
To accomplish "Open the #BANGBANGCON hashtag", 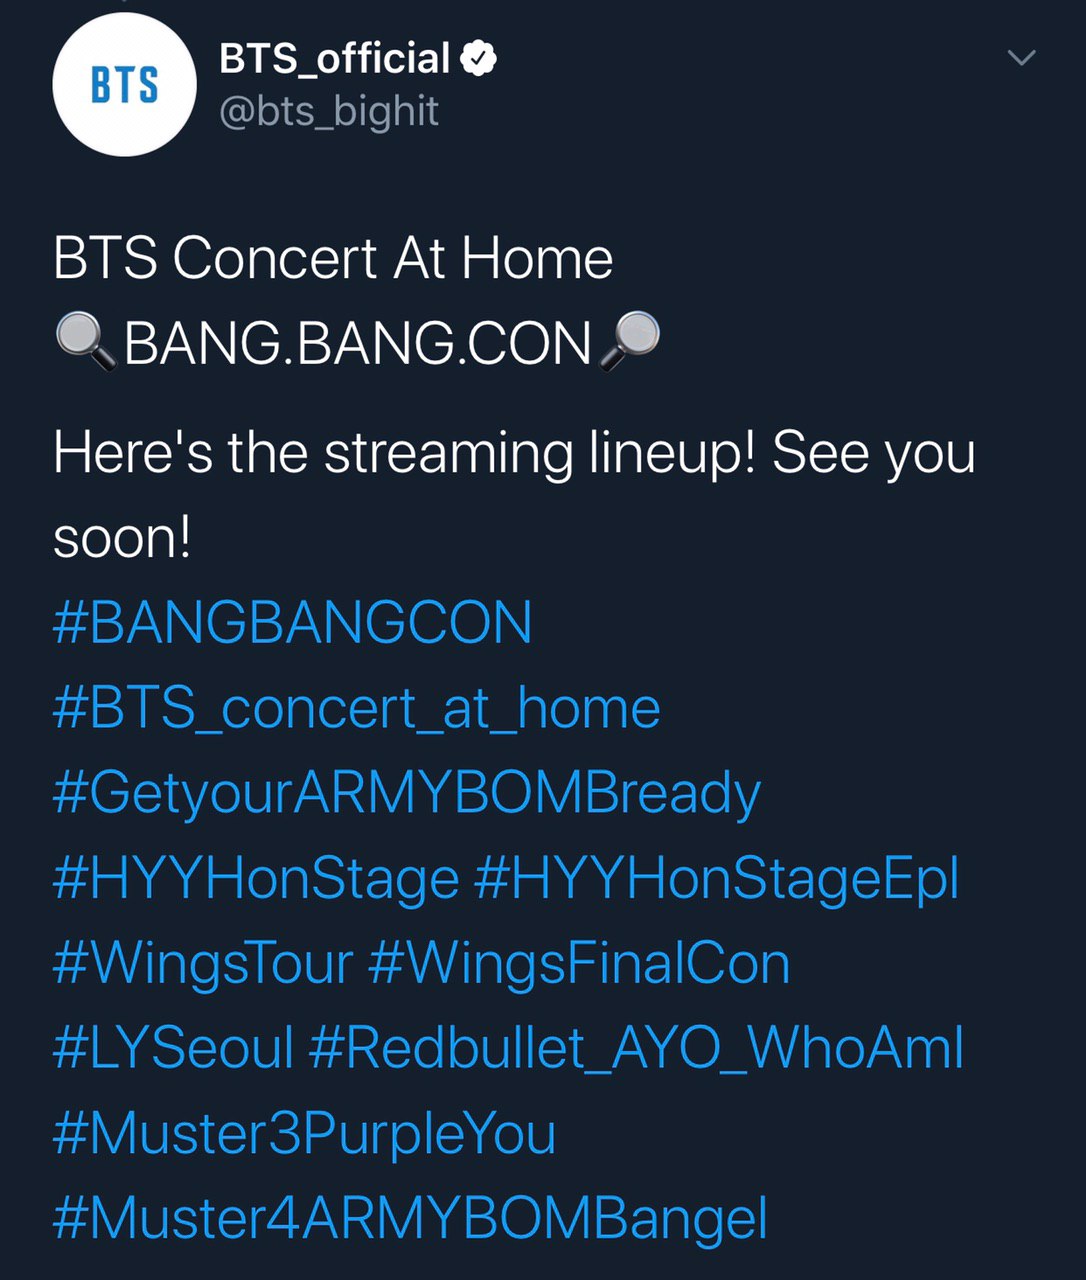I will 292,622.
